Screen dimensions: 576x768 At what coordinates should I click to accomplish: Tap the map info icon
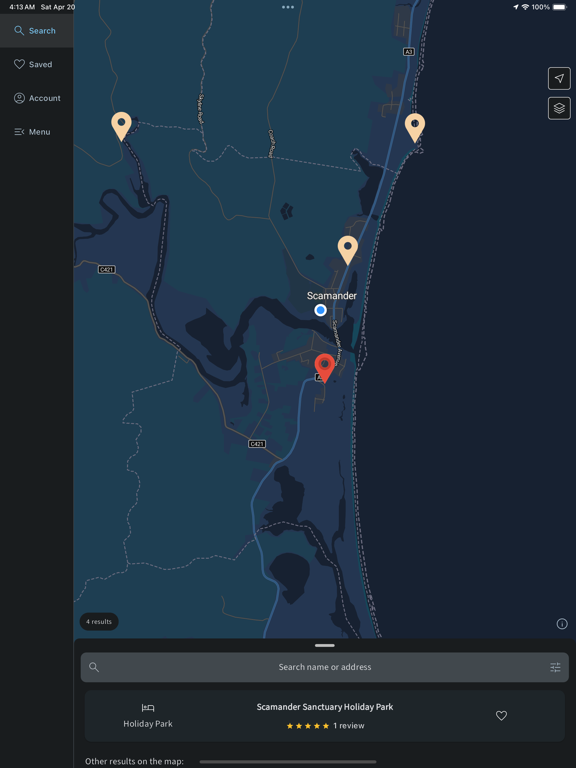tap(562, 624)
